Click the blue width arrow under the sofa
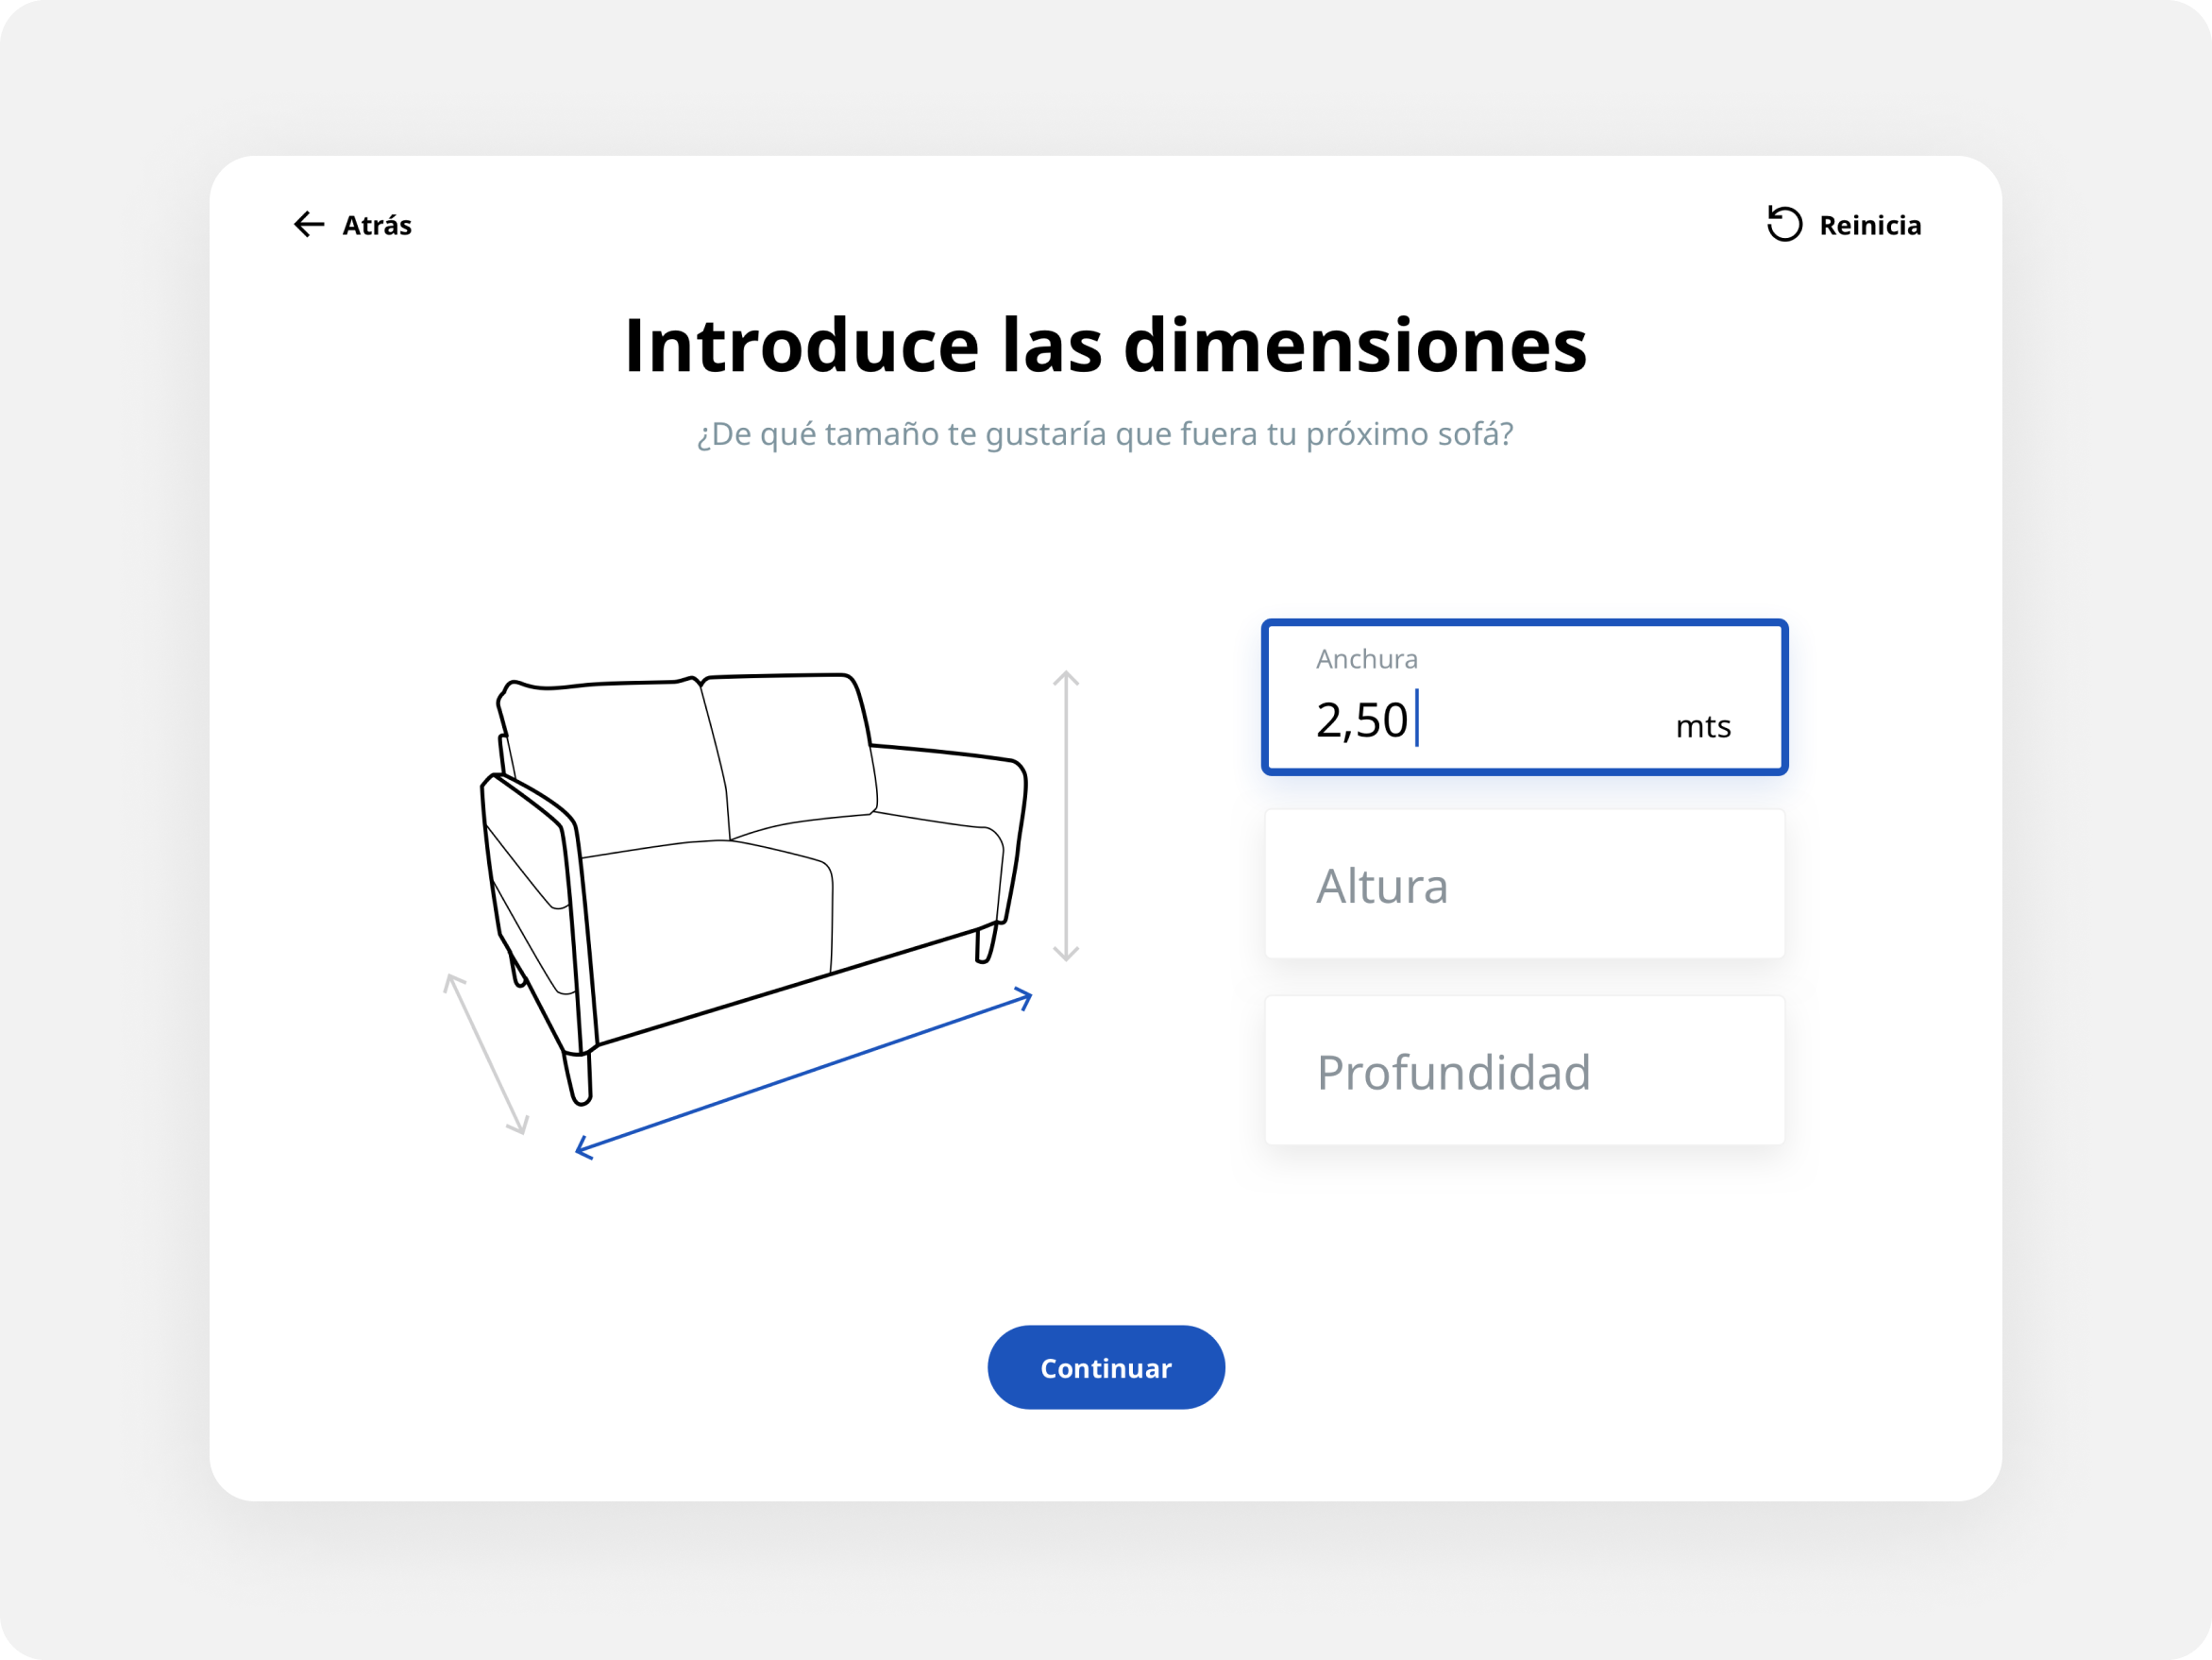This screenshot has width=2212, height=1660. [803, 1073]
